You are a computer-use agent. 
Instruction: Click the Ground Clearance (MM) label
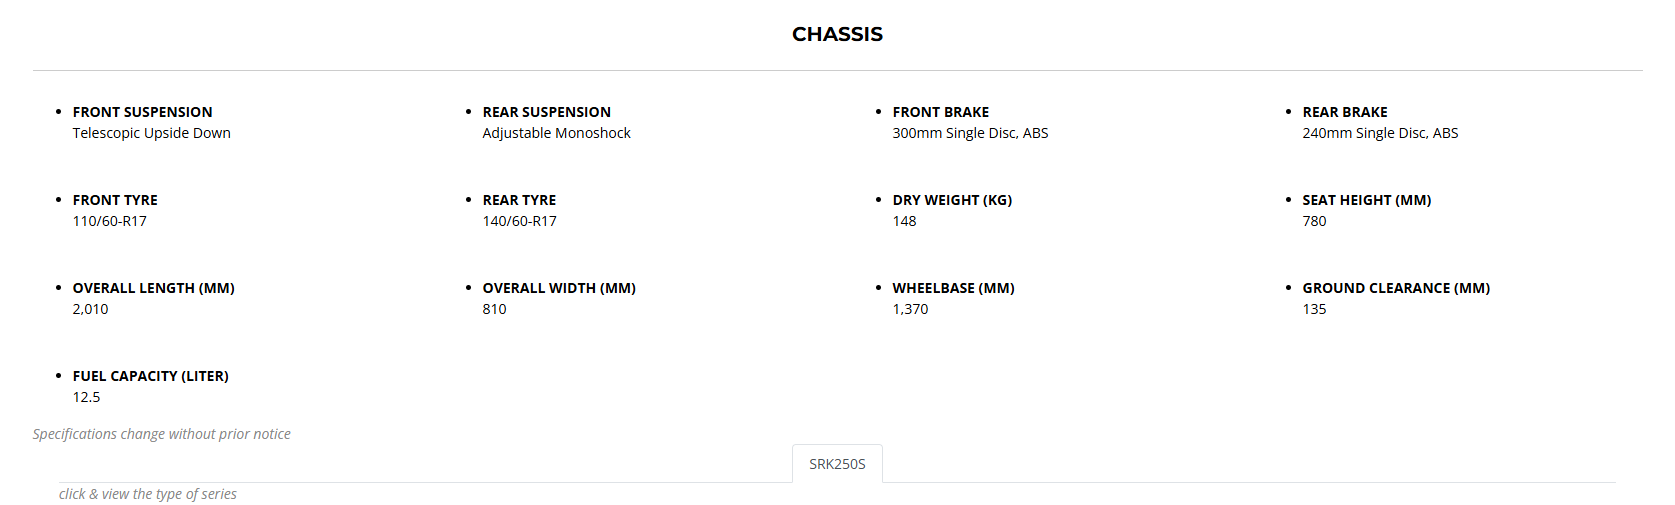[1395, 288]
